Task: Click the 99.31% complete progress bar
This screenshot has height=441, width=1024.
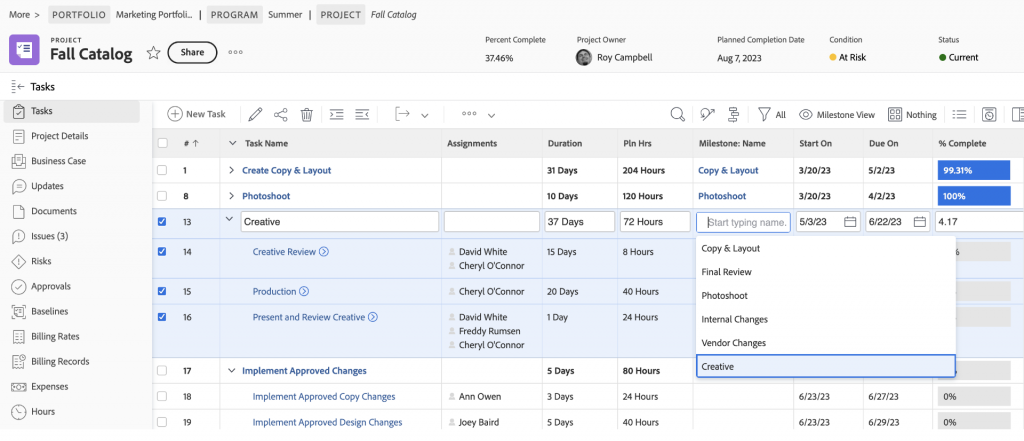Action: [x=973, y=171]
